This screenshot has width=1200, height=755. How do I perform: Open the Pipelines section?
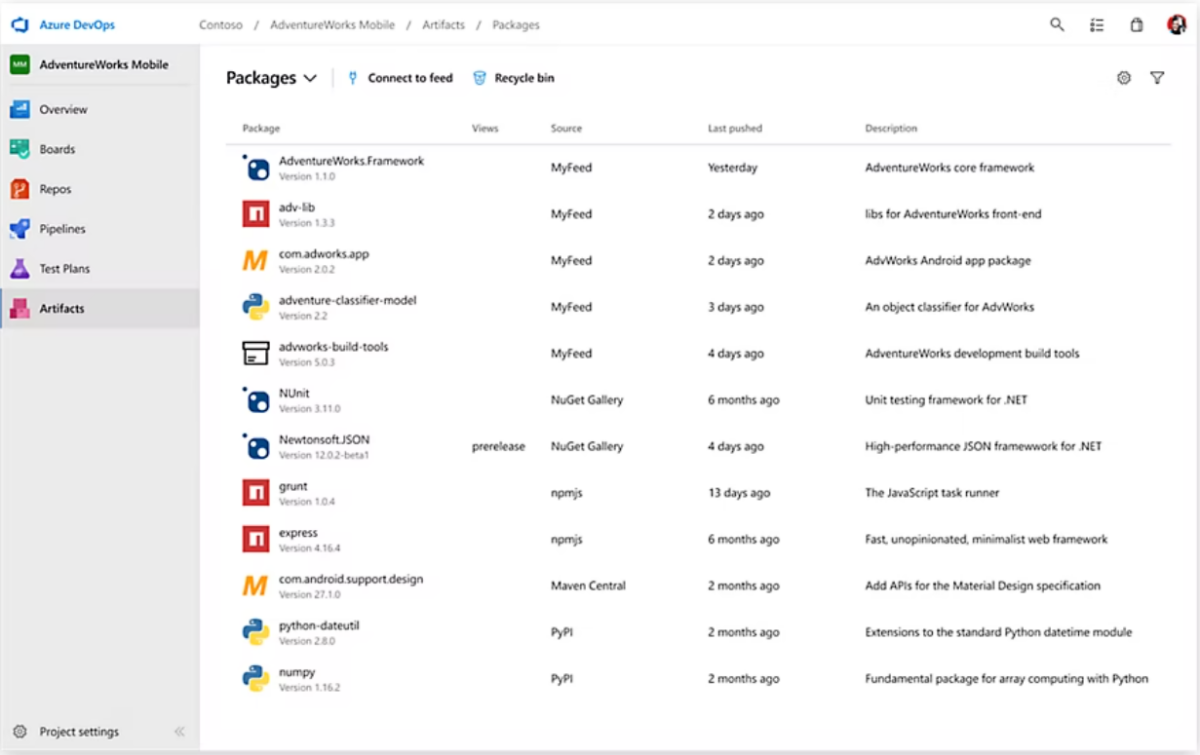pos(65,228)
